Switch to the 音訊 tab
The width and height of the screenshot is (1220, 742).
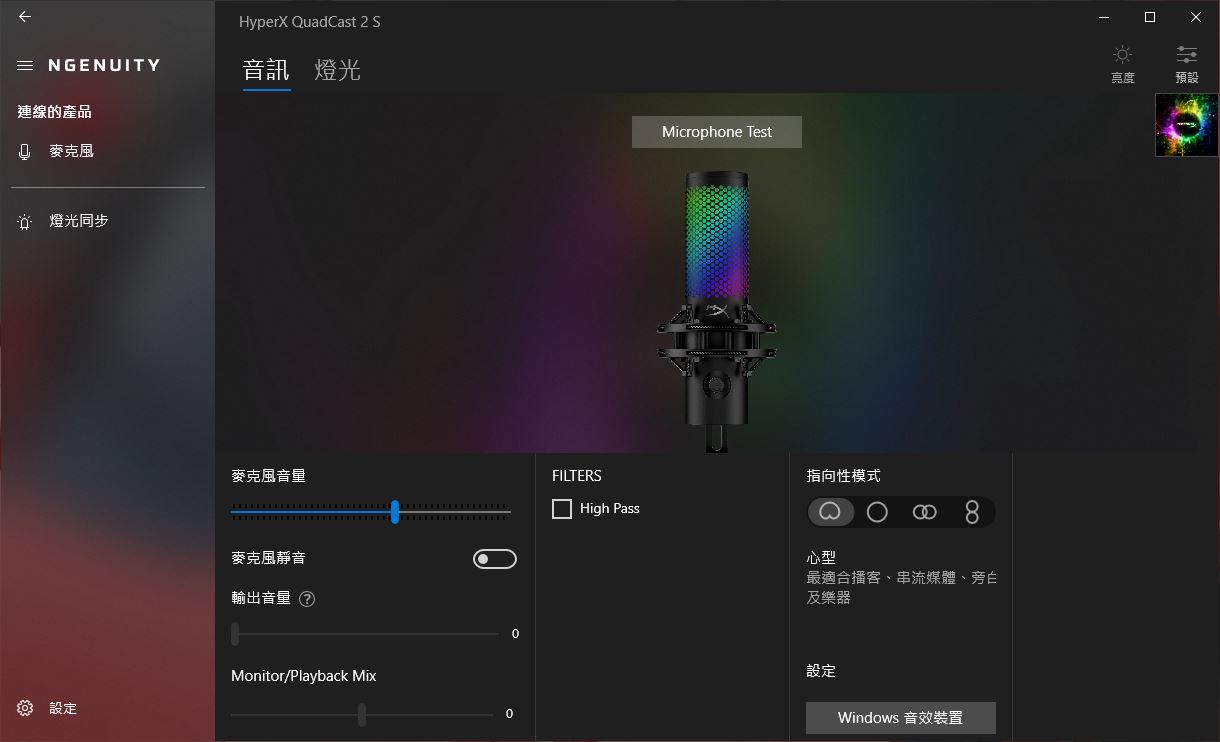266,70
